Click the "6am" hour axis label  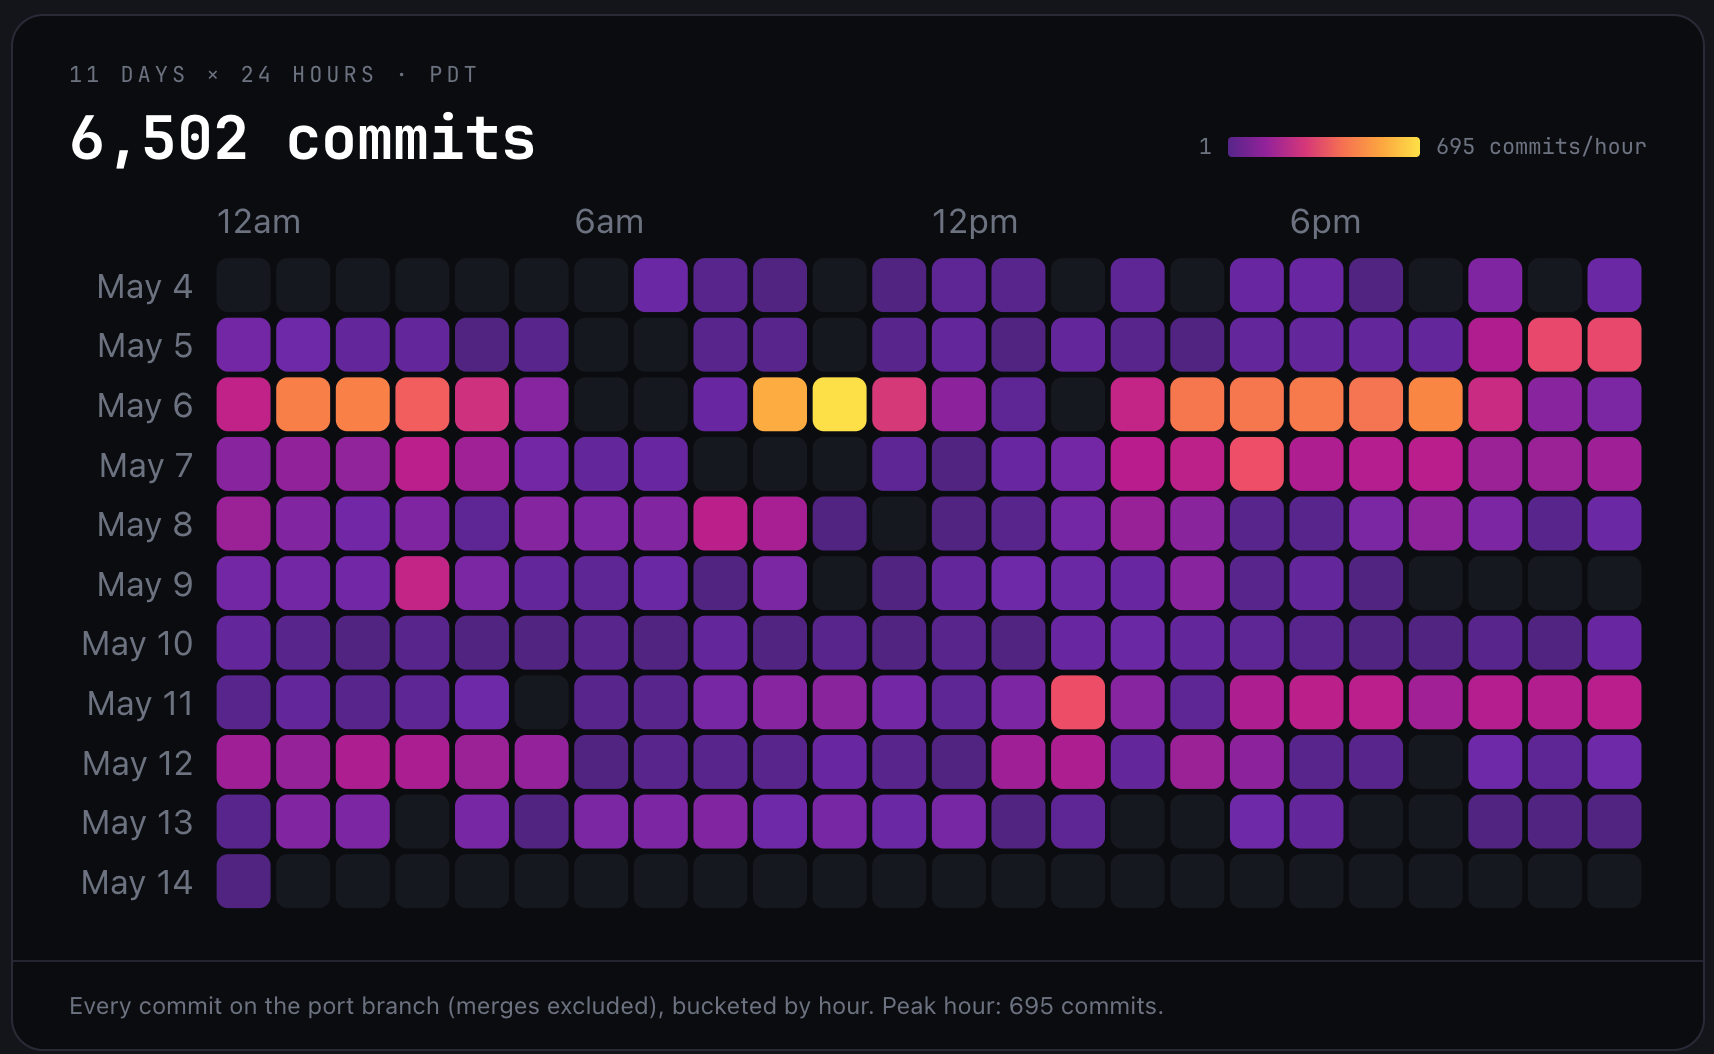coord(609,222)
